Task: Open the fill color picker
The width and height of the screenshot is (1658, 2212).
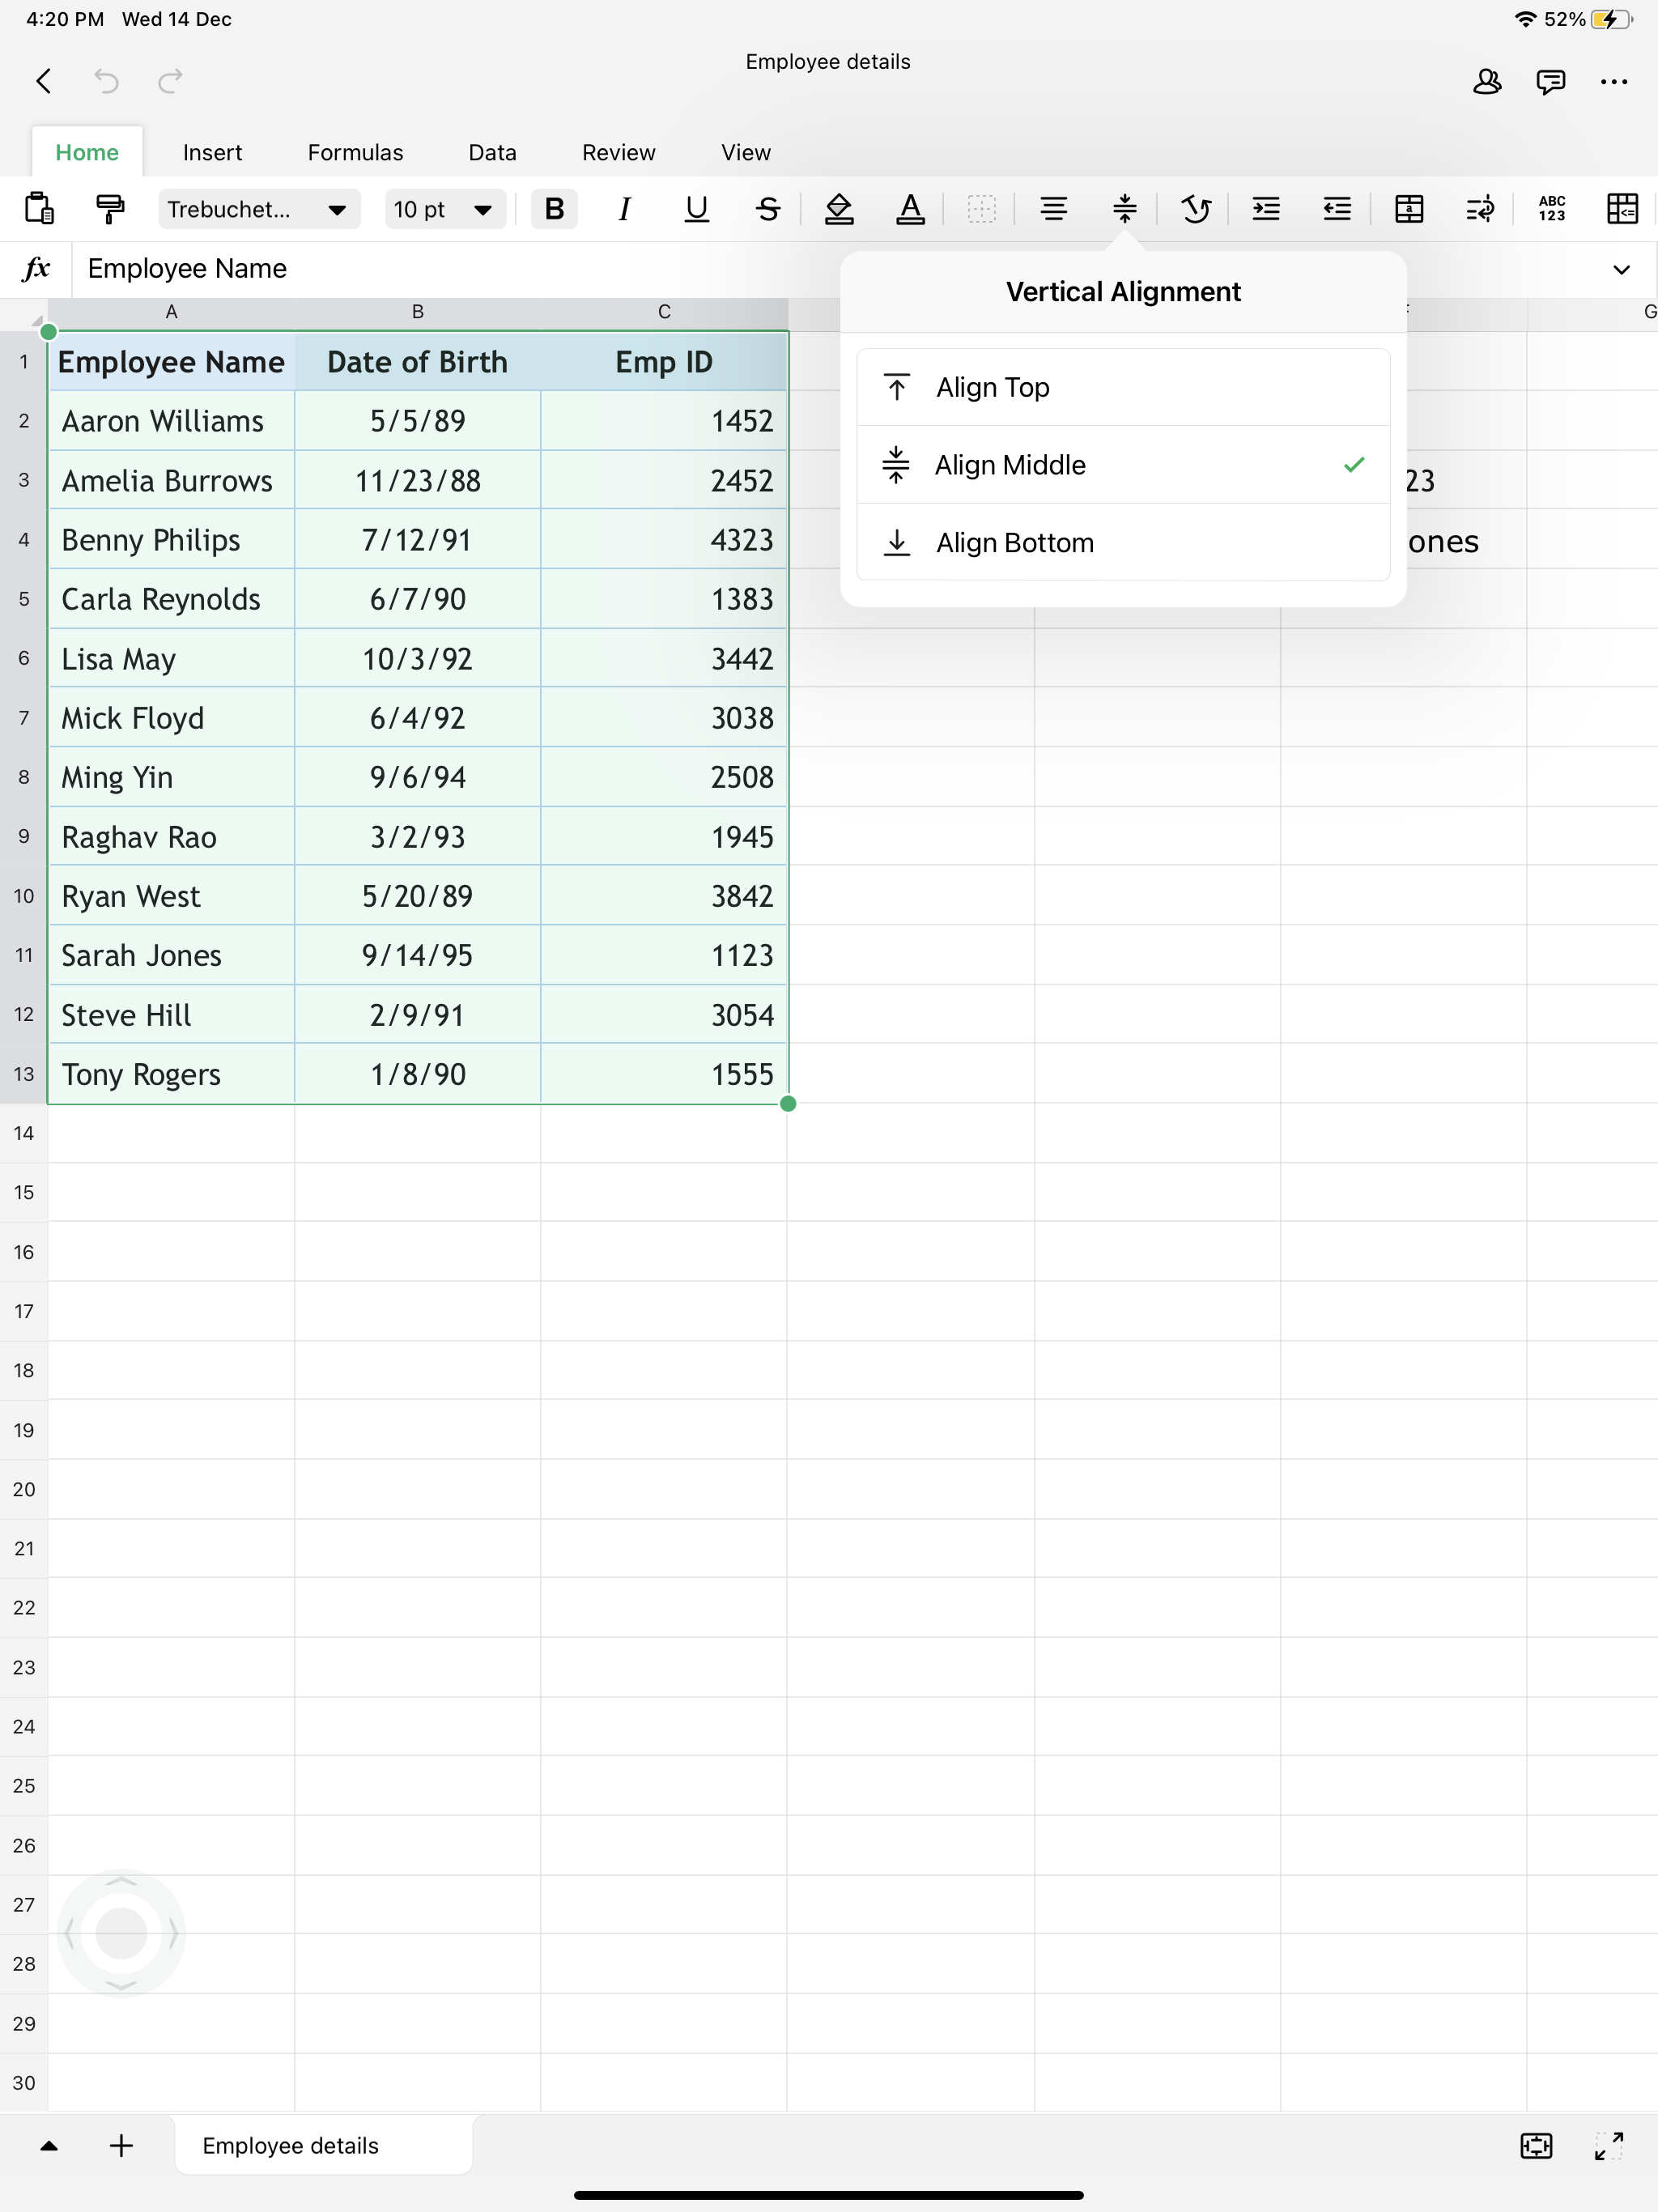Action: [x=838, y=209]
